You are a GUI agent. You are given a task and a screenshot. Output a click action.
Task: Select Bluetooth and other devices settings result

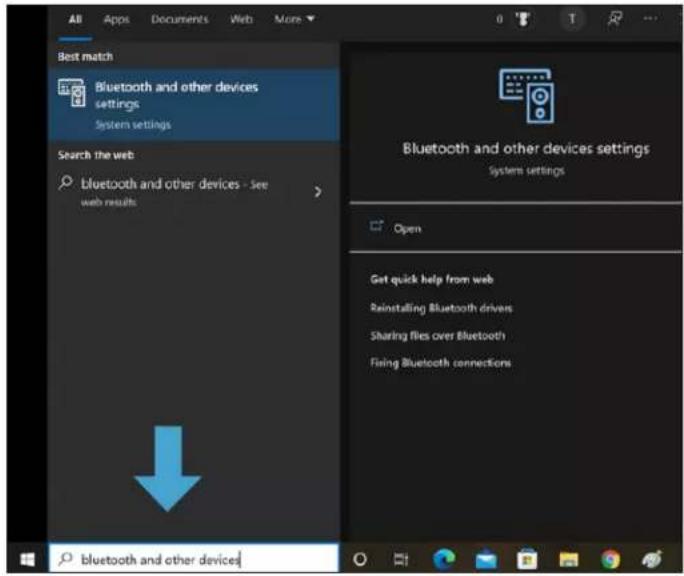point(194,104)
